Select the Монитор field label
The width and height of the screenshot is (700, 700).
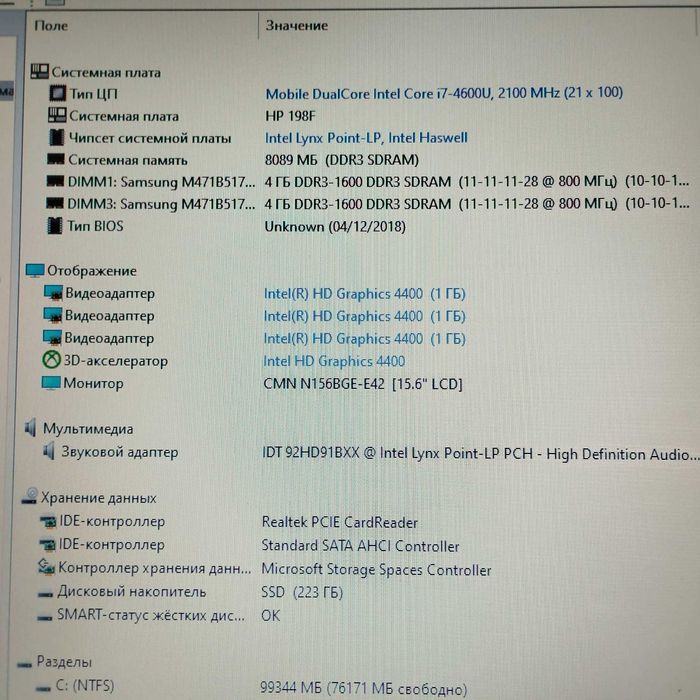[x=93, y=383]
